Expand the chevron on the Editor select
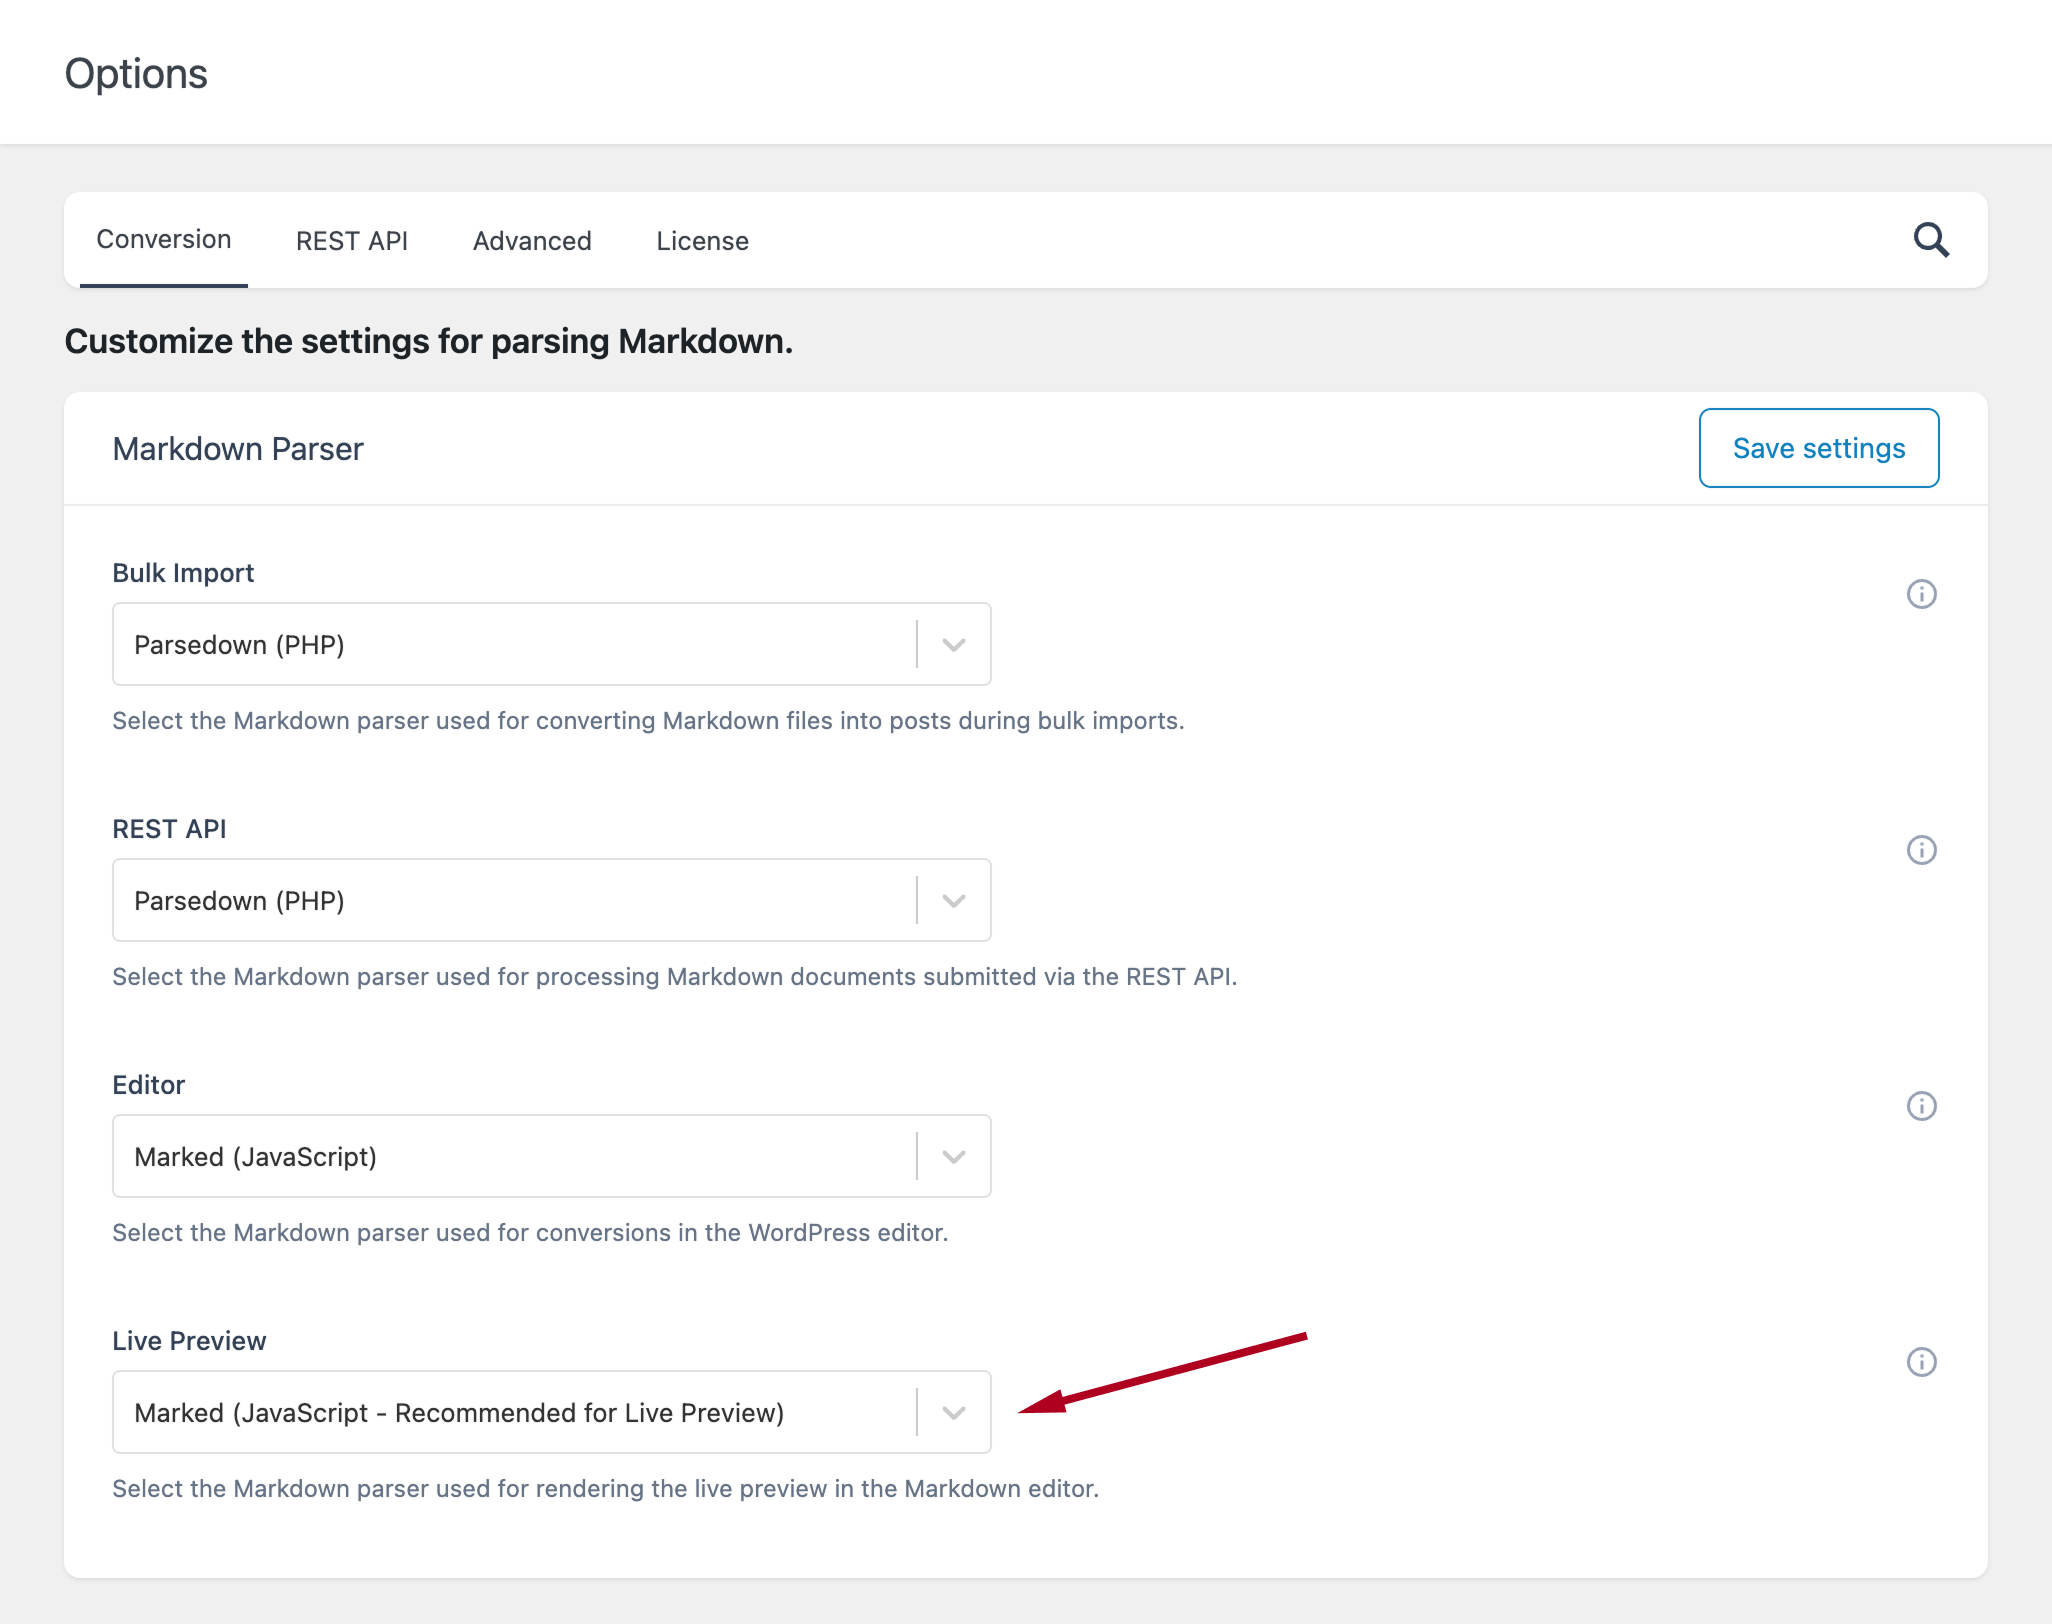 pos(952,1156)
